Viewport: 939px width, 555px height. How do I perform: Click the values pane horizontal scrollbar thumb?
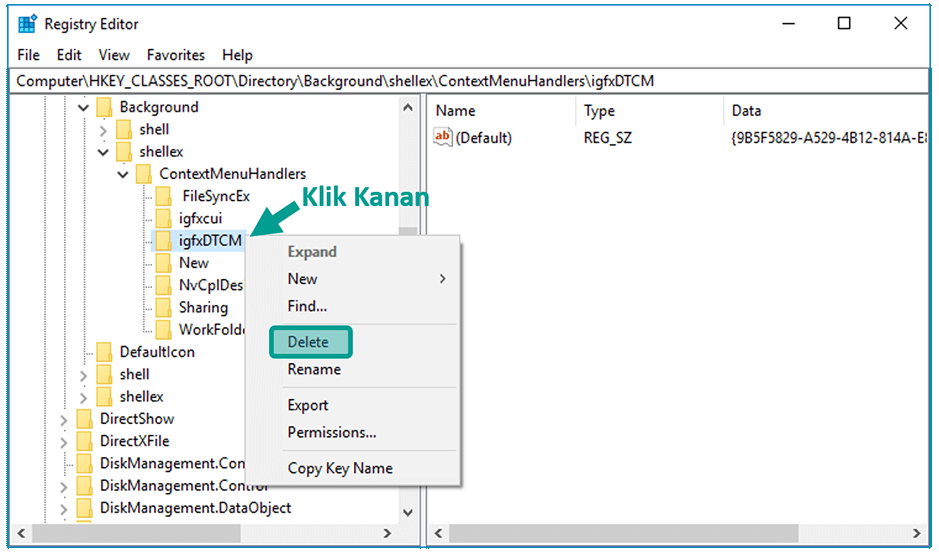(623, 533)
